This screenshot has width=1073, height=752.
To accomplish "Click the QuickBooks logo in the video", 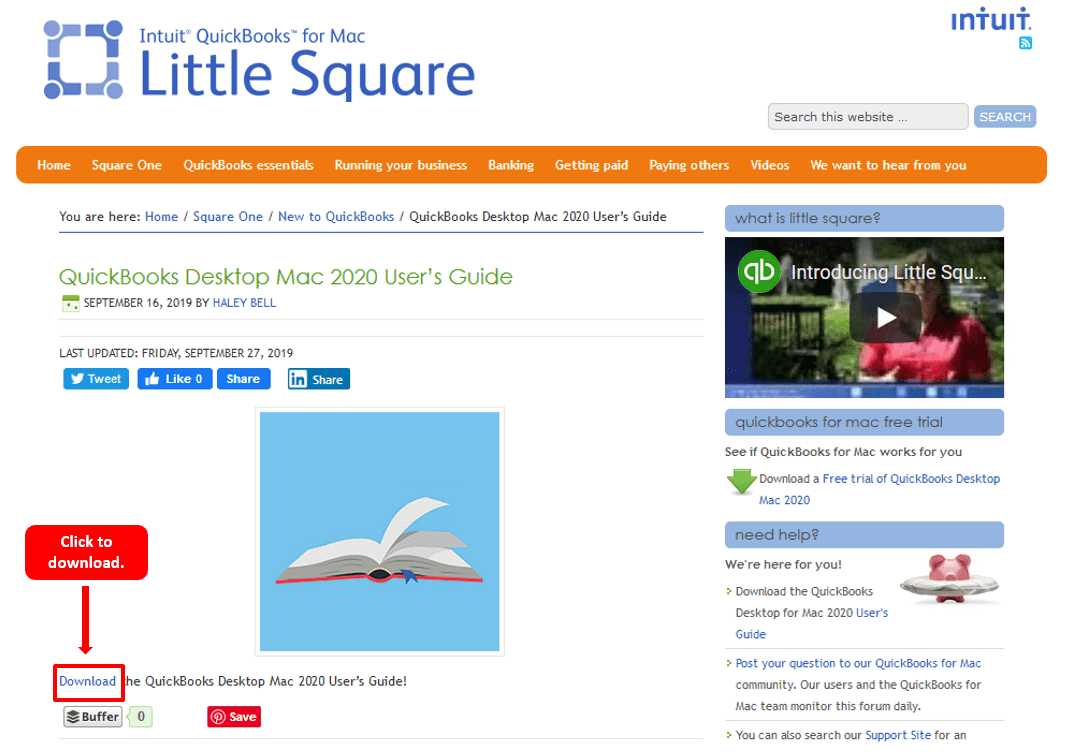I will [x=759, y=271].
